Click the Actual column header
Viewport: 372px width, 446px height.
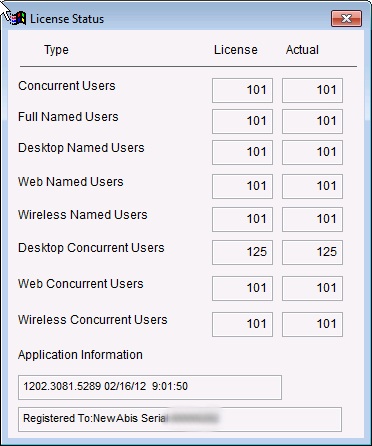[302, 50]
